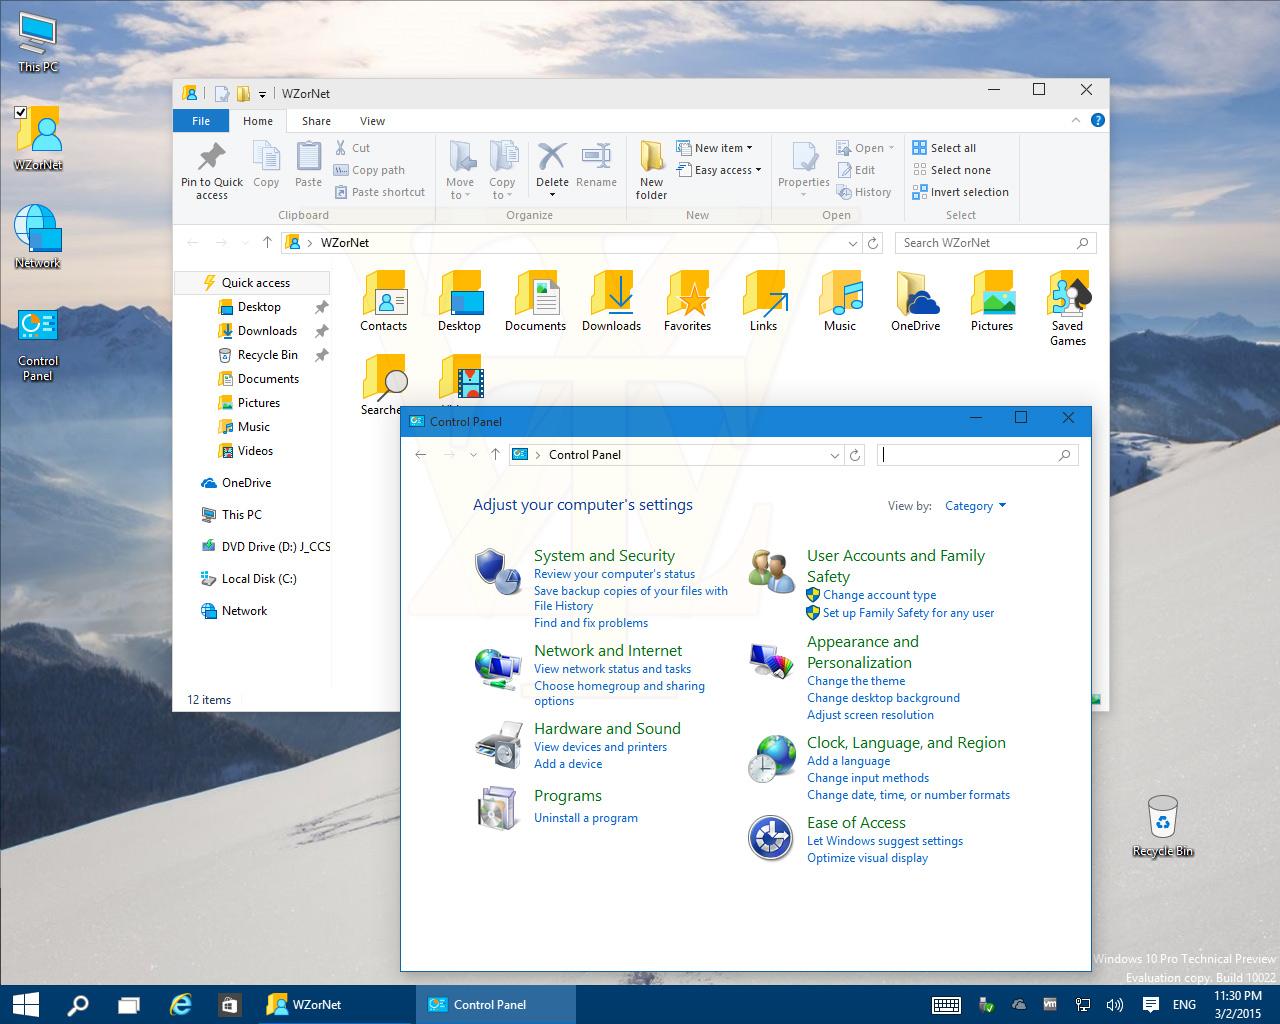Click the New folder icon
Image resolution: width=1280 pixels, height=1024 pixels.
pos(652,157)
